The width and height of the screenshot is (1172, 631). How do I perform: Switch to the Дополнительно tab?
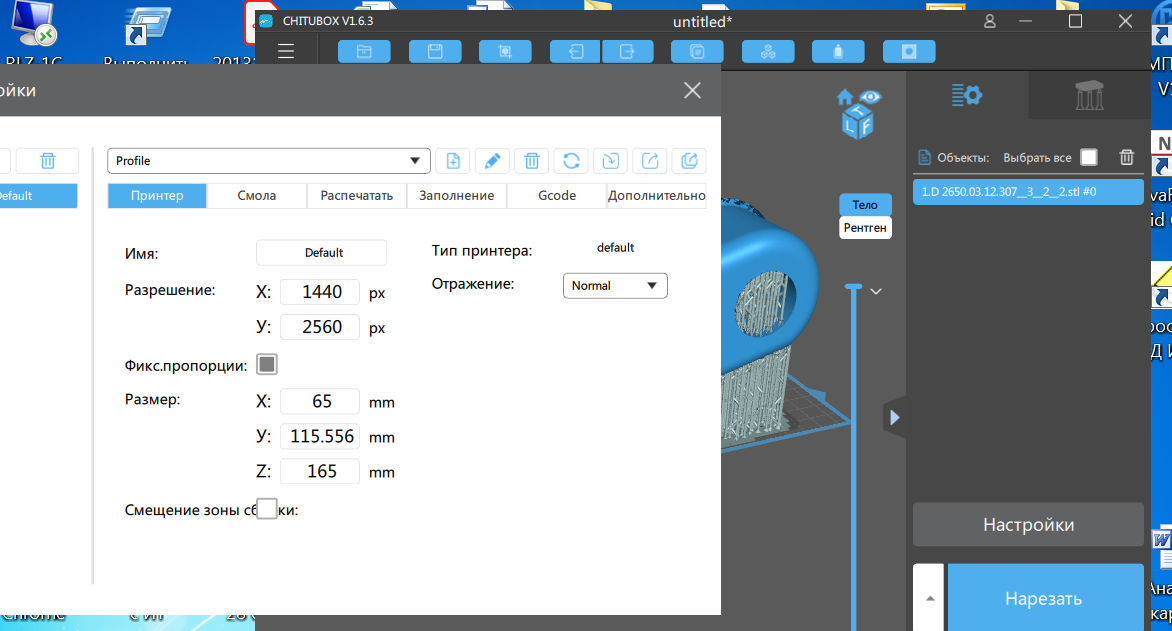coord(656,195)
